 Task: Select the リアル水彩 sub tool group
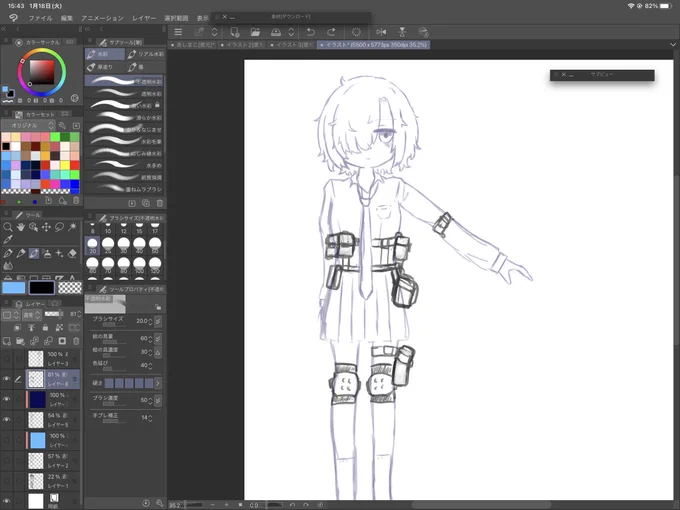pyautogui.click(x=145, y=54)
